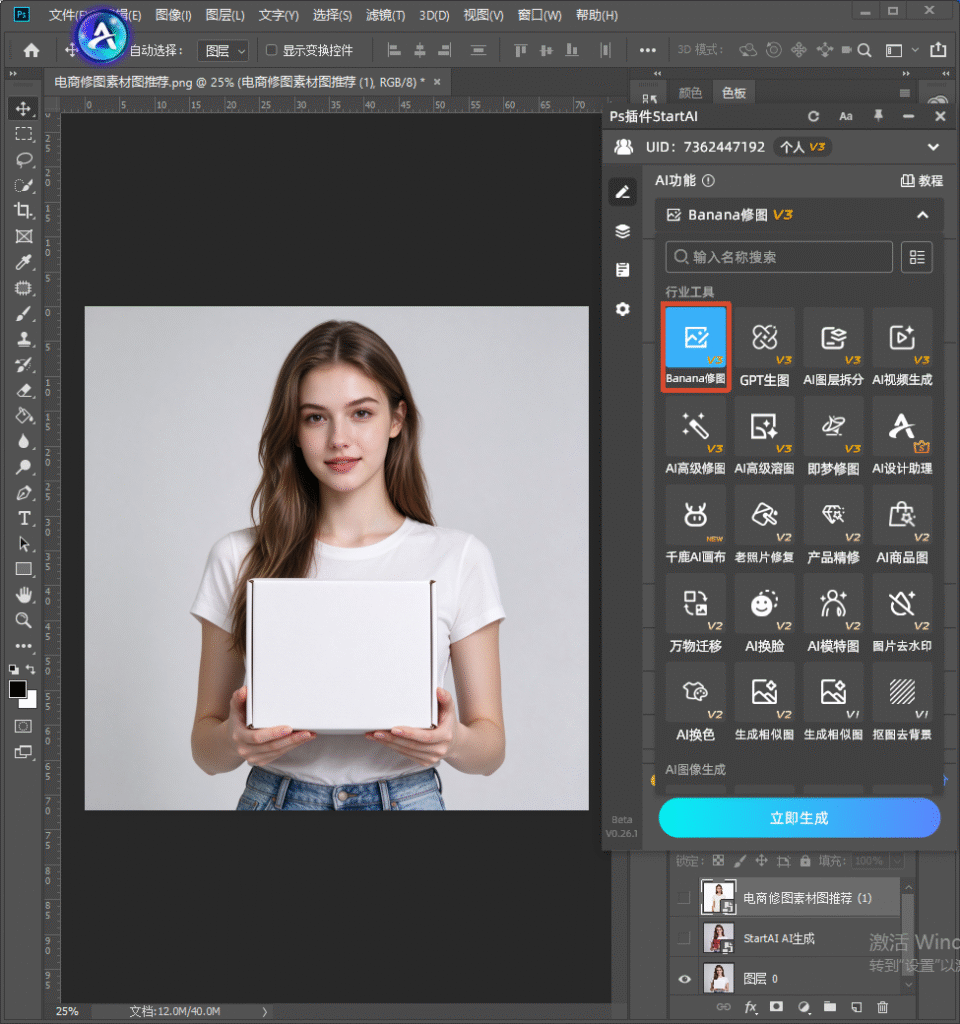Viewport: 960px width, 1024px height.
Task: Open the 老照片修复 tool
Action: pos(764,524)
